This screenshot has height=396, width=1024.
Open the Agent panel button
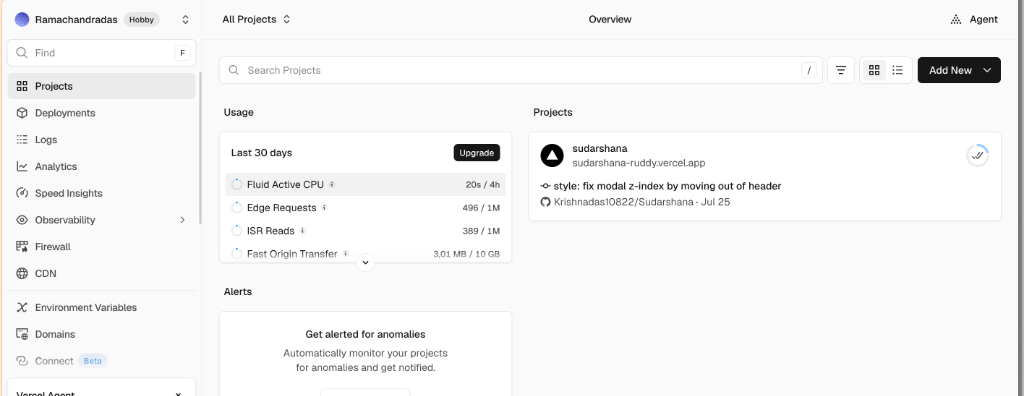[974, 20]
